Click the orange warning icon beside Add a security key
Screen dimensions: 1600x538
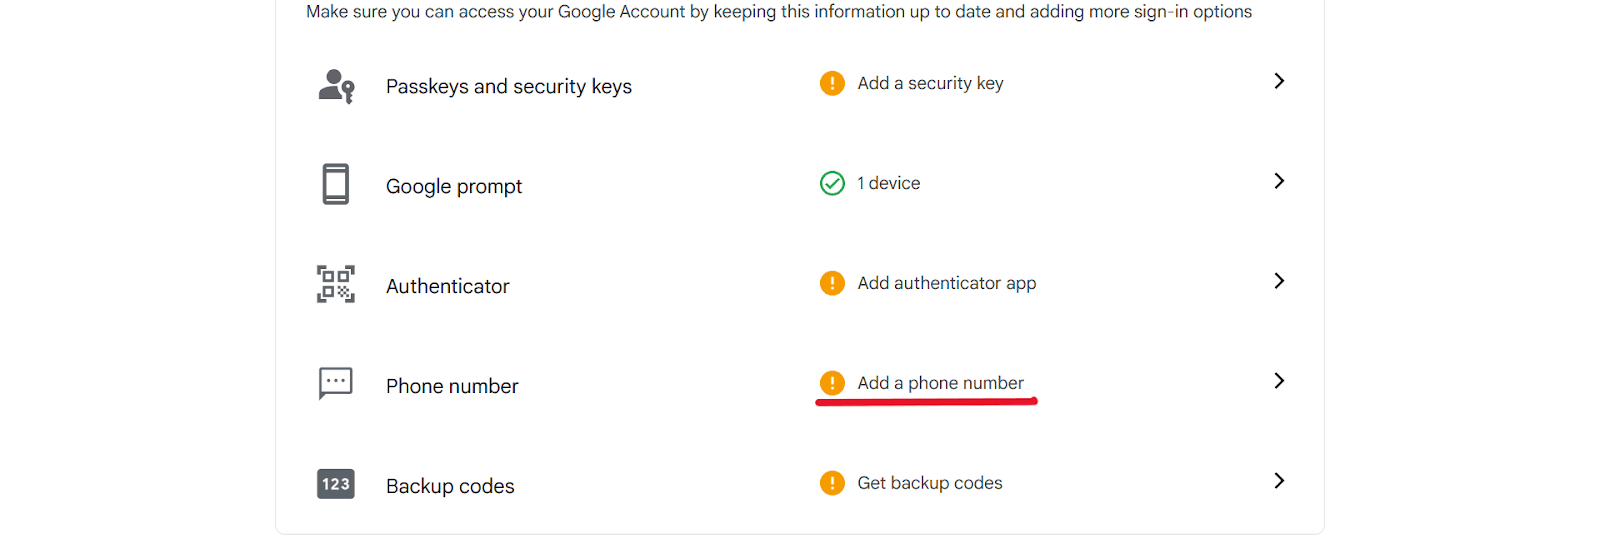832,83
